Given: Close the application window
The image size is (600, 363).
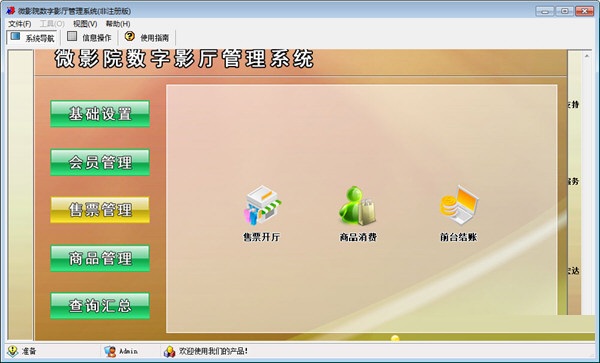Looking at the screenshot, I should 584,11.
